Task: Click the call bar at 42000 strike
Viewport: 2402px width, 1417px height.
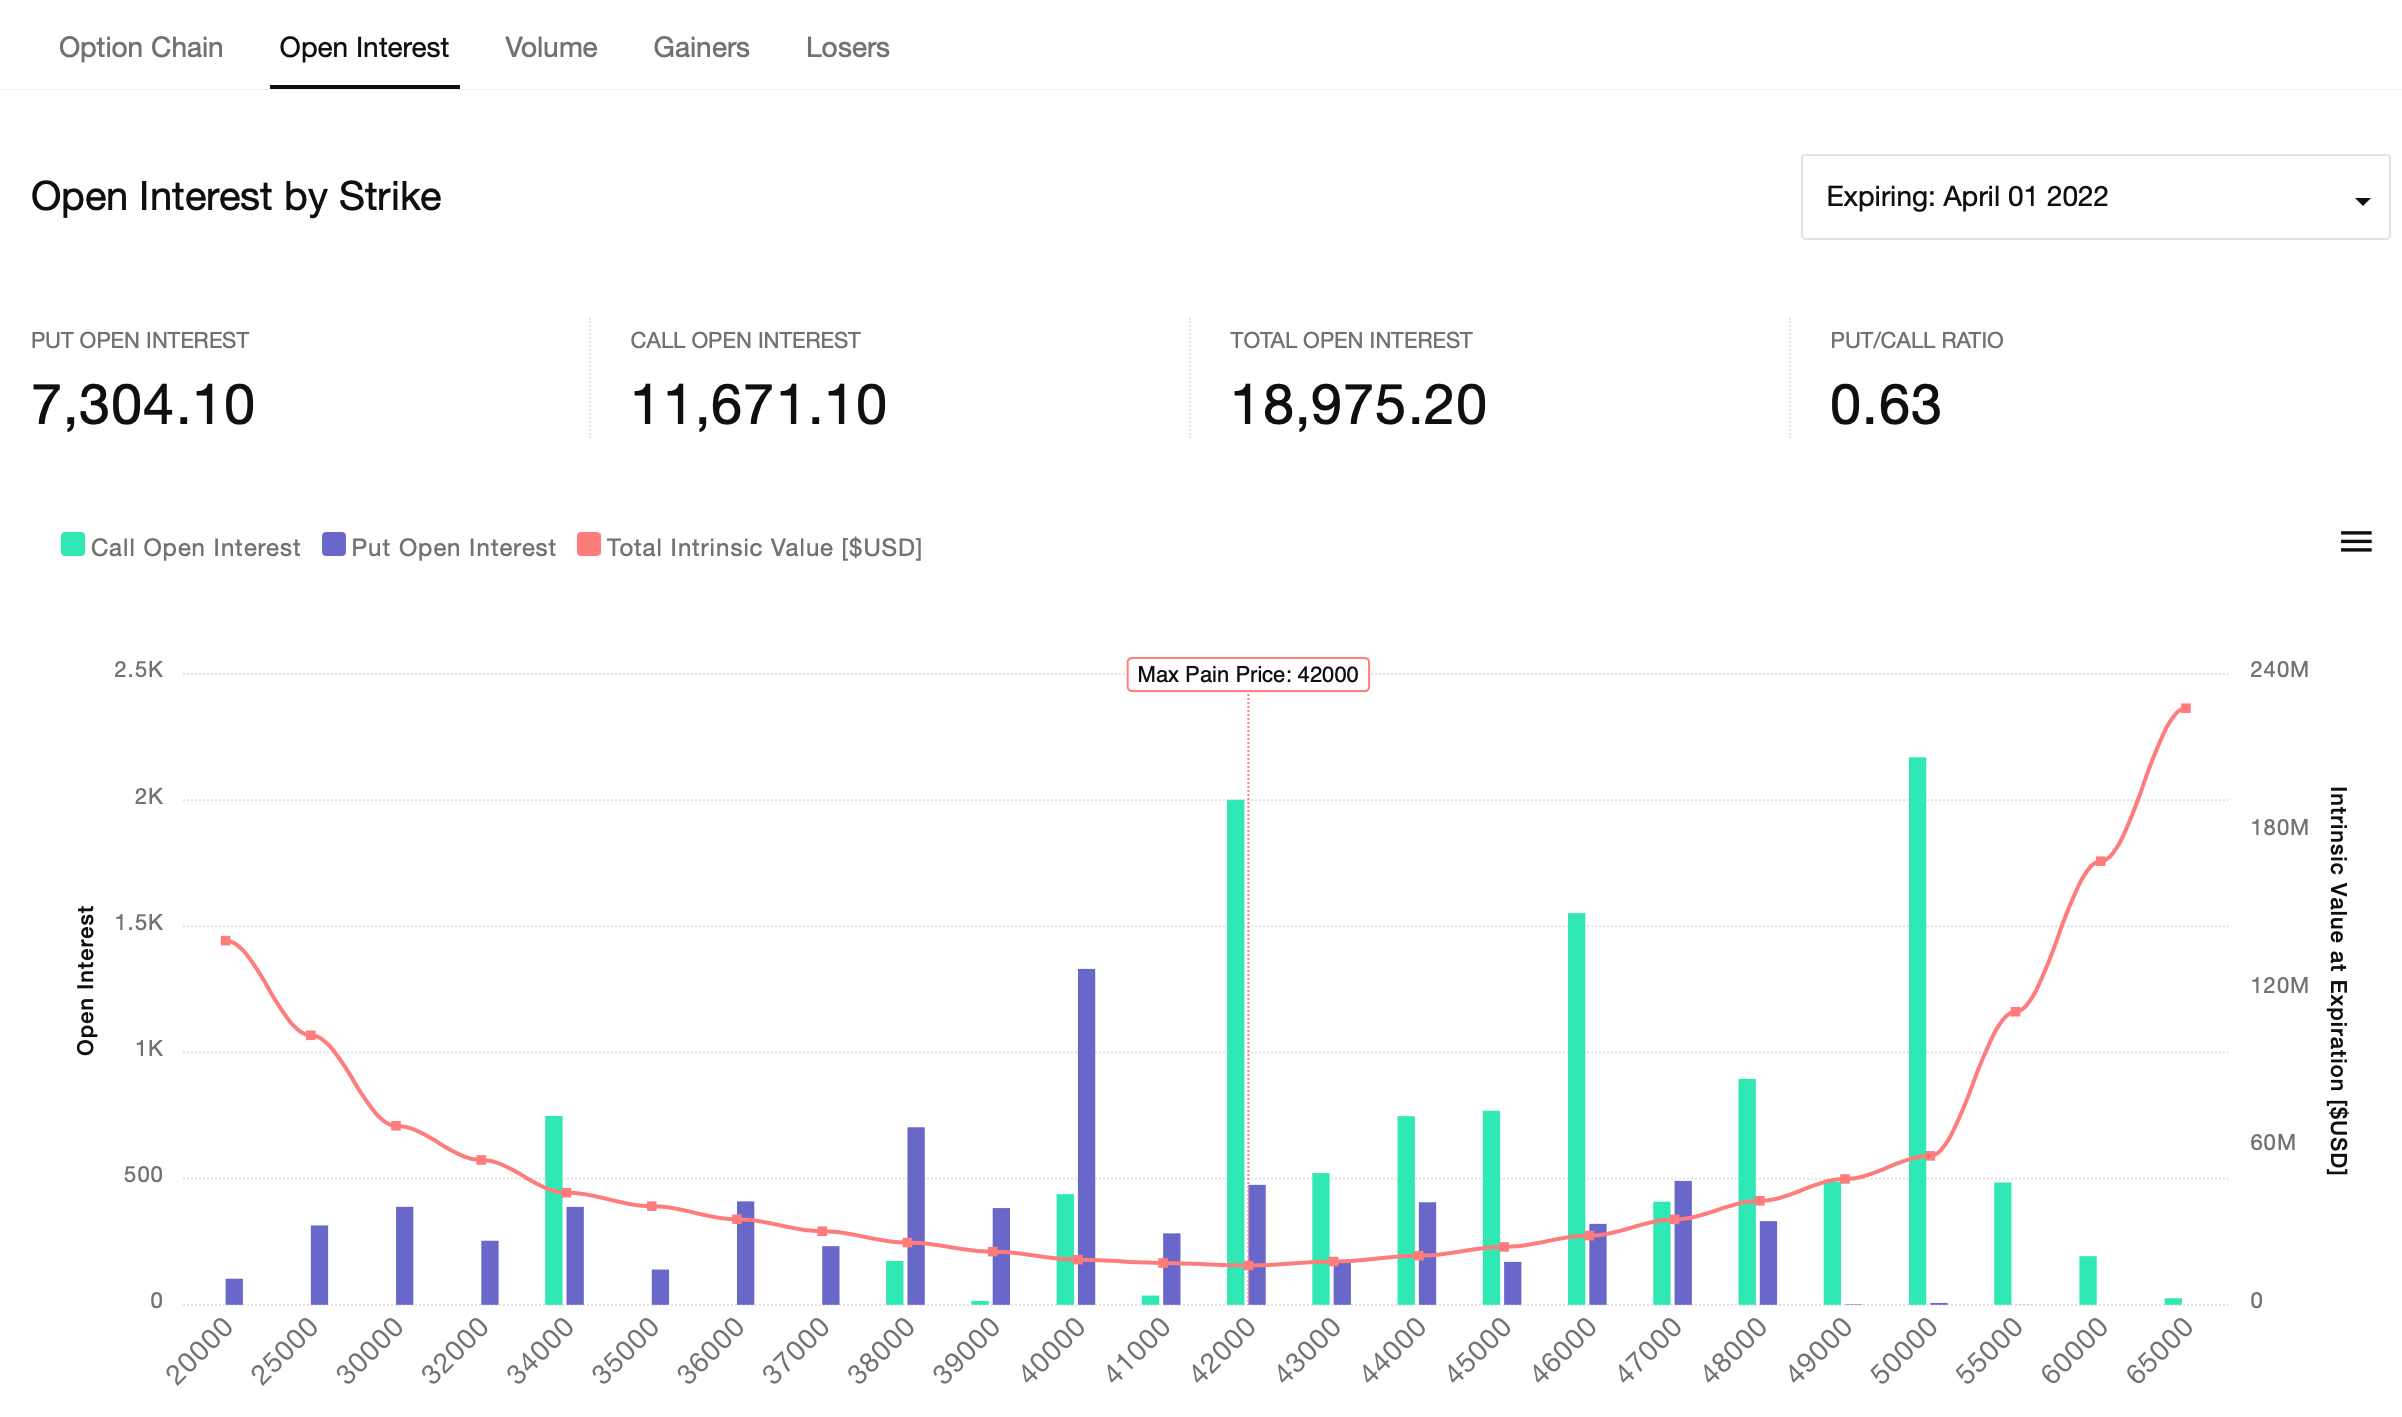Action: [1236, 1050]
